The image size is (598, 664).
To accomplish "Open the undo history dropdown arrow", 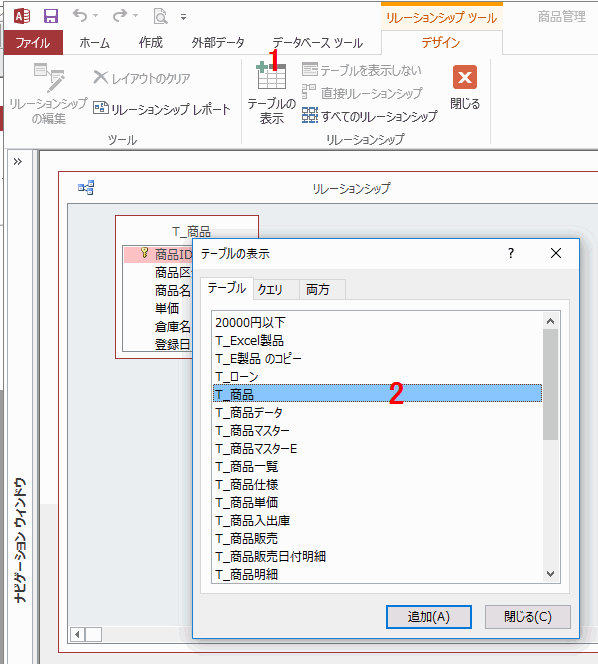I will [x=95, y=16].
